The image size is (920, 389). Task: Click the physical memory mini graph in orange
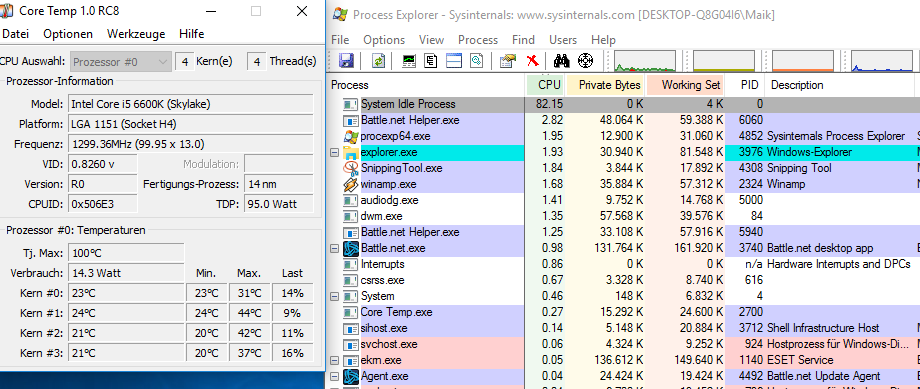click(803, 61)
